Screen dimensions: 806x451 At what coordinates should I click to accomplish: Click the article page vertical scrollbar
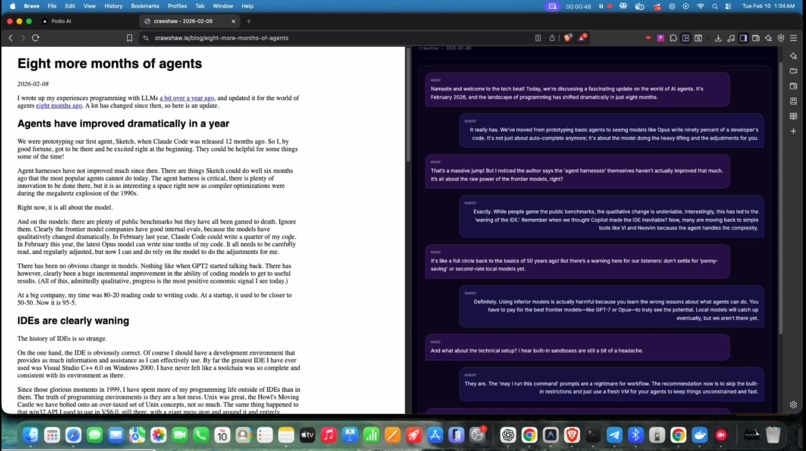click(x=408, y=106)
